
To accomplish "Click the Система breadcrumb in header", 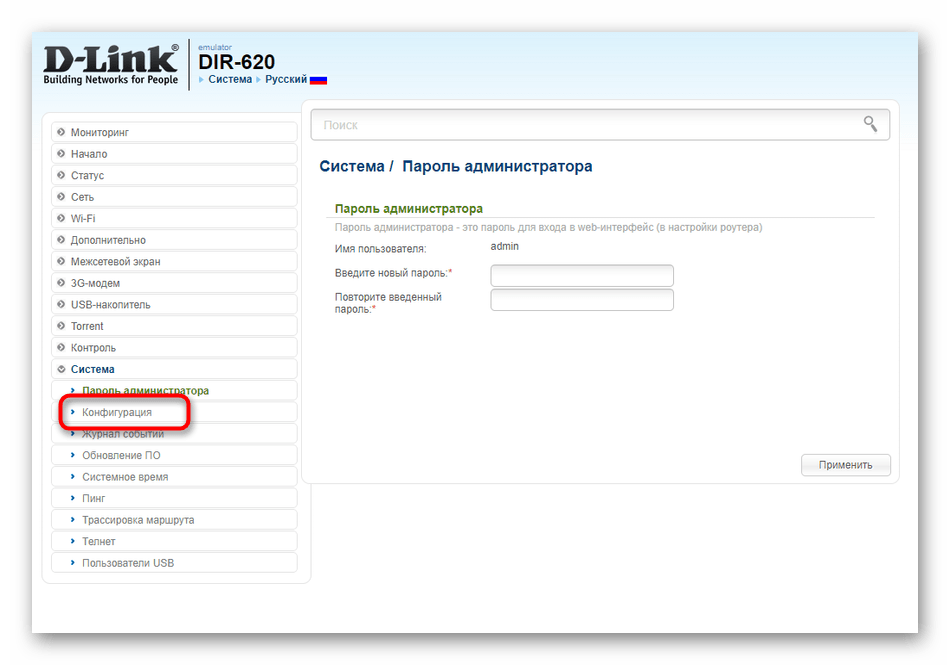I will 230,79.
